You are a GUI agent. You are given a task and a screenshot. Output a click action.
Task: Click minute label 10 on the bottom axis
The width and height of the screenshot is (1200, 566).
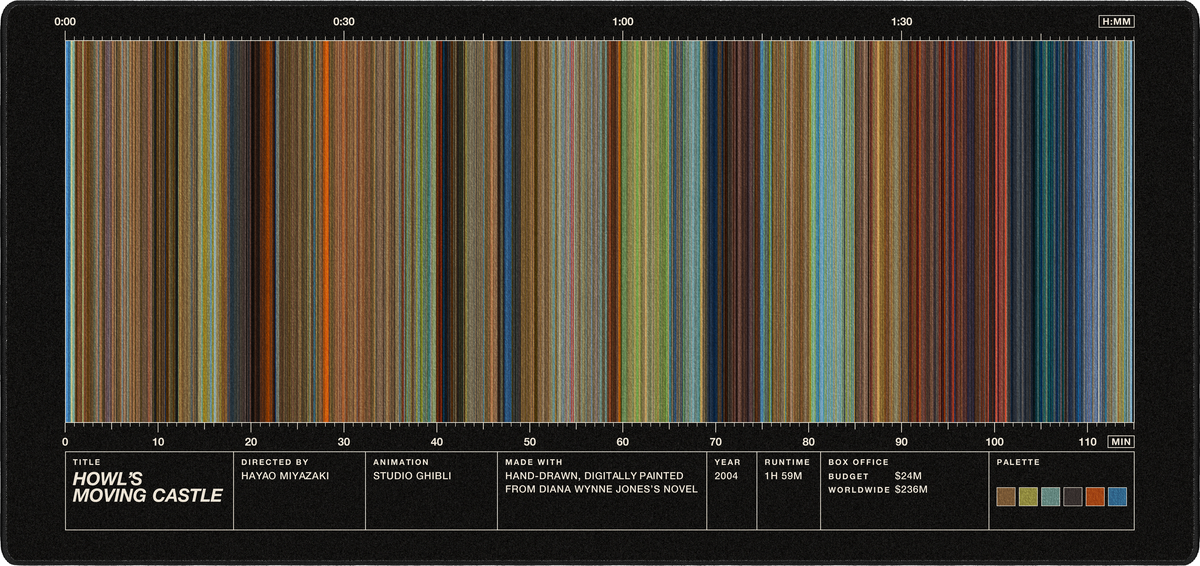(x=158, y=441)
